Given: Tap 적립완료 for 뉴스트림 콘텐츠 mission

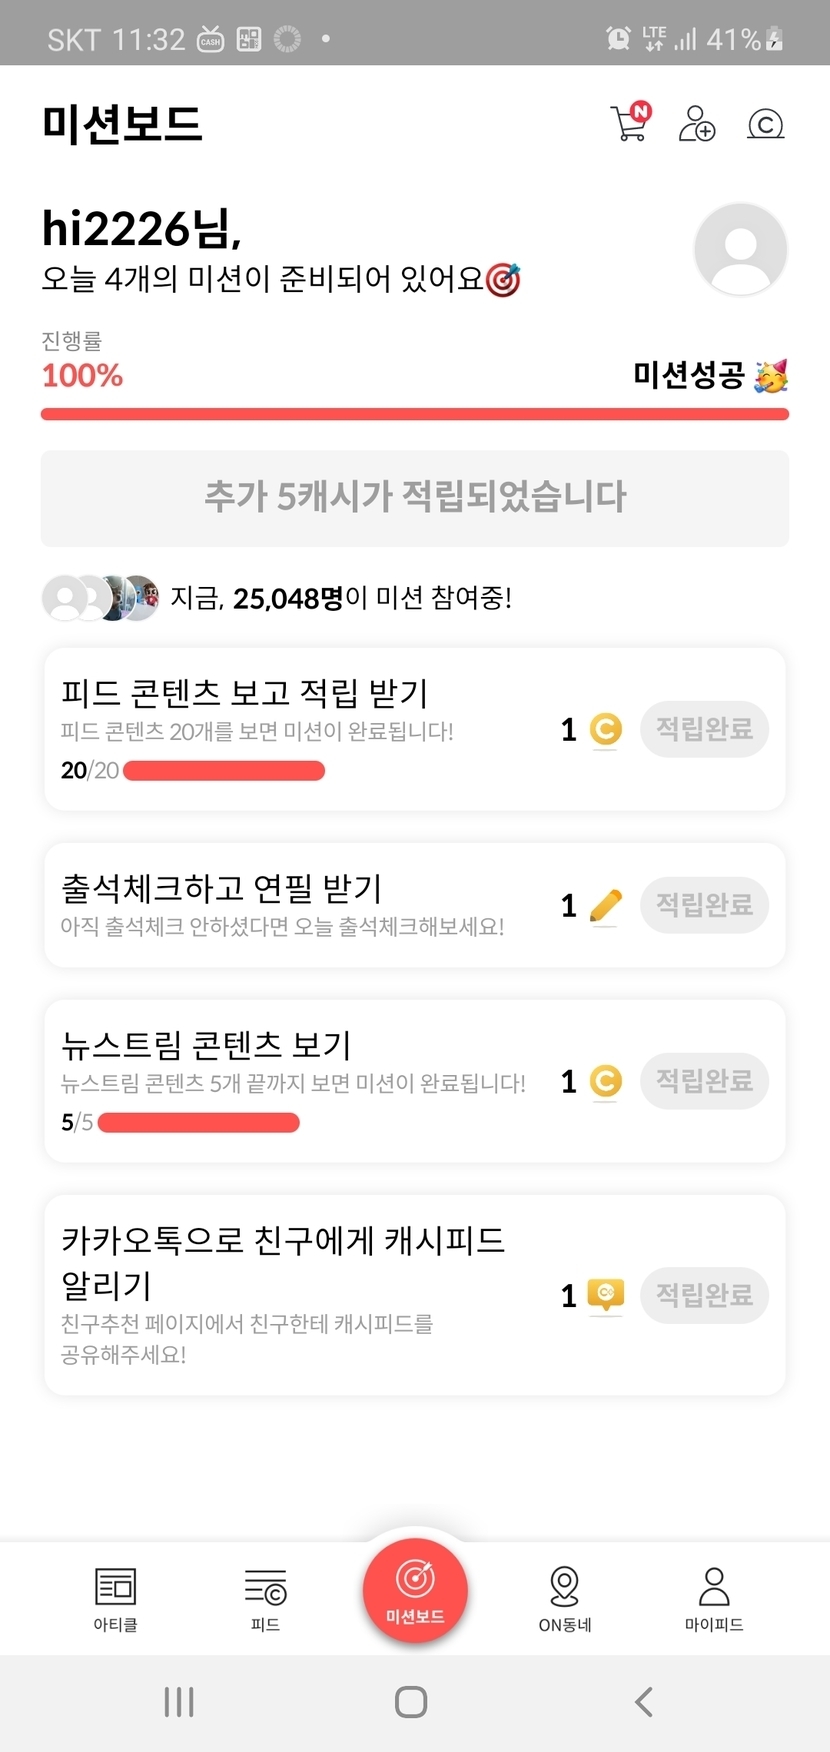Looking at the screenshot, I should click(704, 1081).
